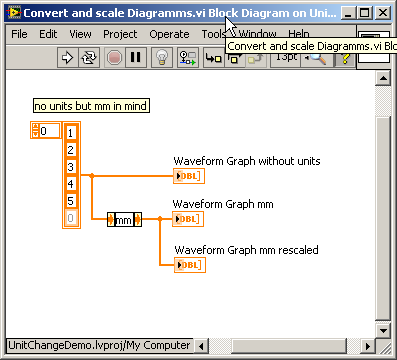Image resolution: width=397 pixels, height=360 pixels.
Task: Click 'Waveform Graph mm rescaled' label
Action: coord(246,250)
